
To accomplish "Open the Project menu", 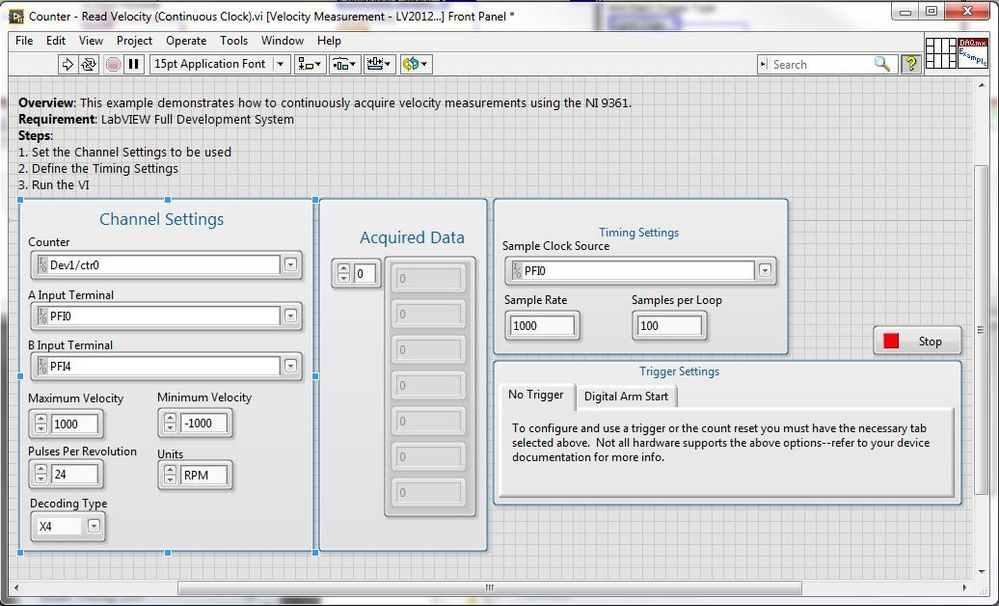I will tap(134, 41).
